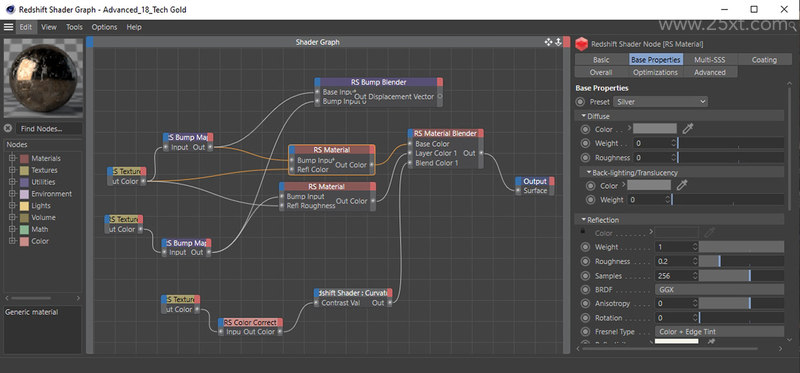Open the hamburger menu icon
The height and width of the screenshot is (373, 800).
pyautogui.click(x=8, y=27)
